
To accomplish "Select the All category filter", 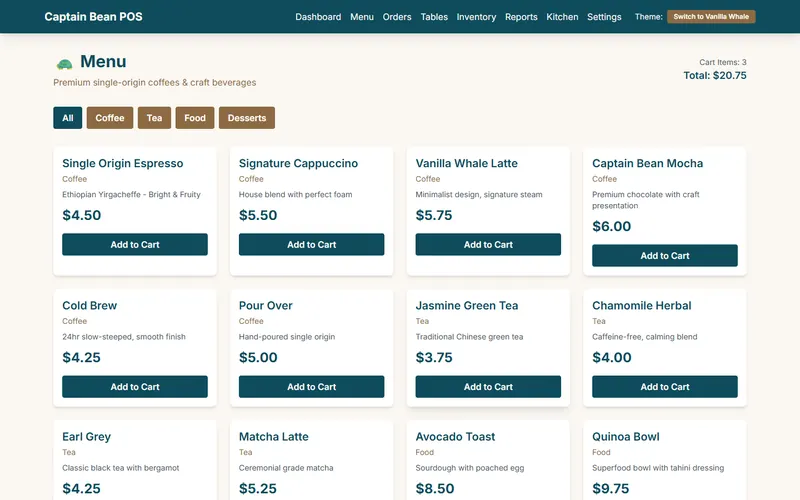I will click(67, 118).
